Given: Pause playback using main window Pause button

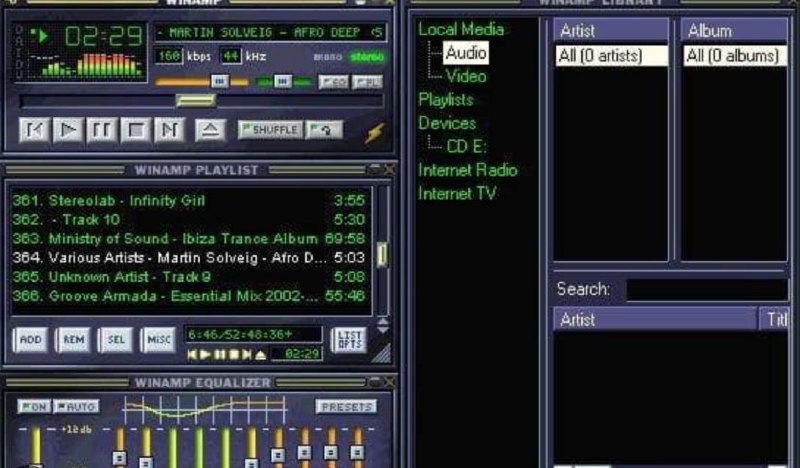Looking at the screenshot, I should (x=102, y=130).
